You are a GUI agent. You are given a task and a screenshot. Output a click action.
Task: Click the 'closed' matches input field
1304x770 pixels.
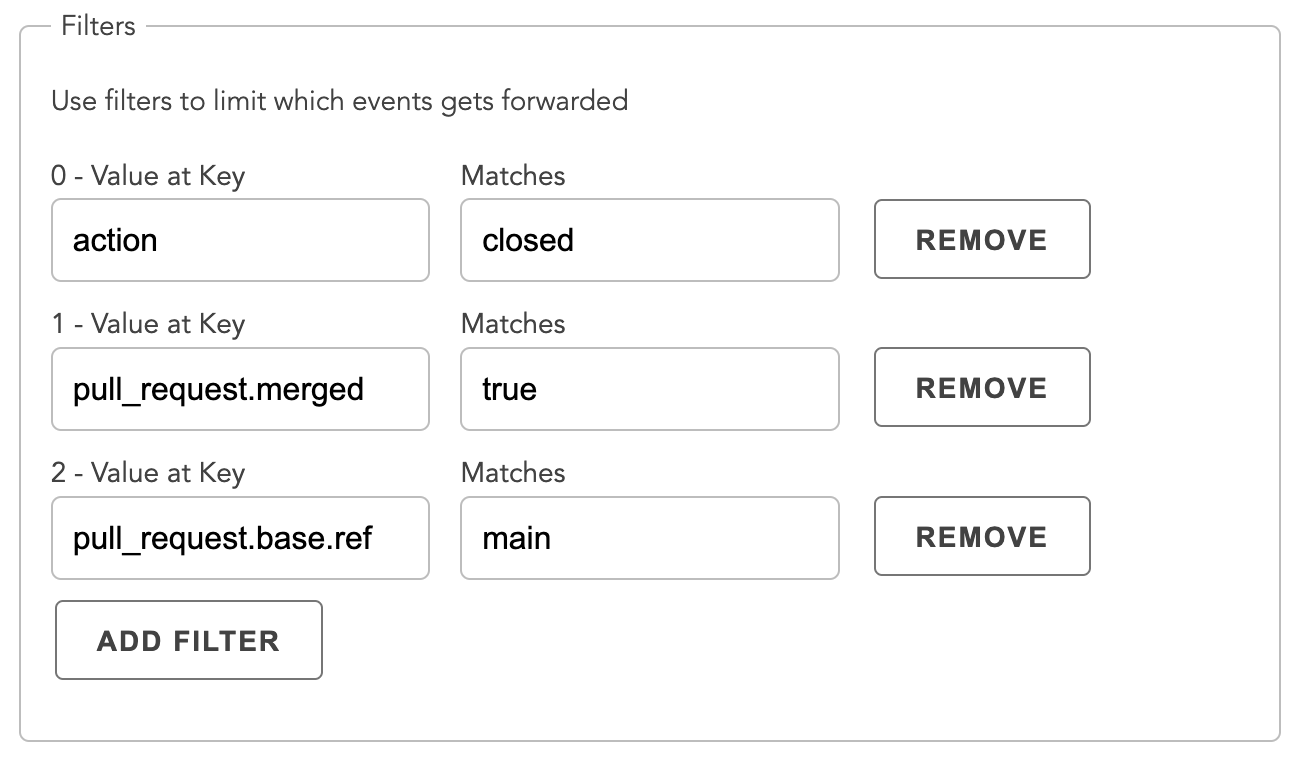(x=649, y=240)
